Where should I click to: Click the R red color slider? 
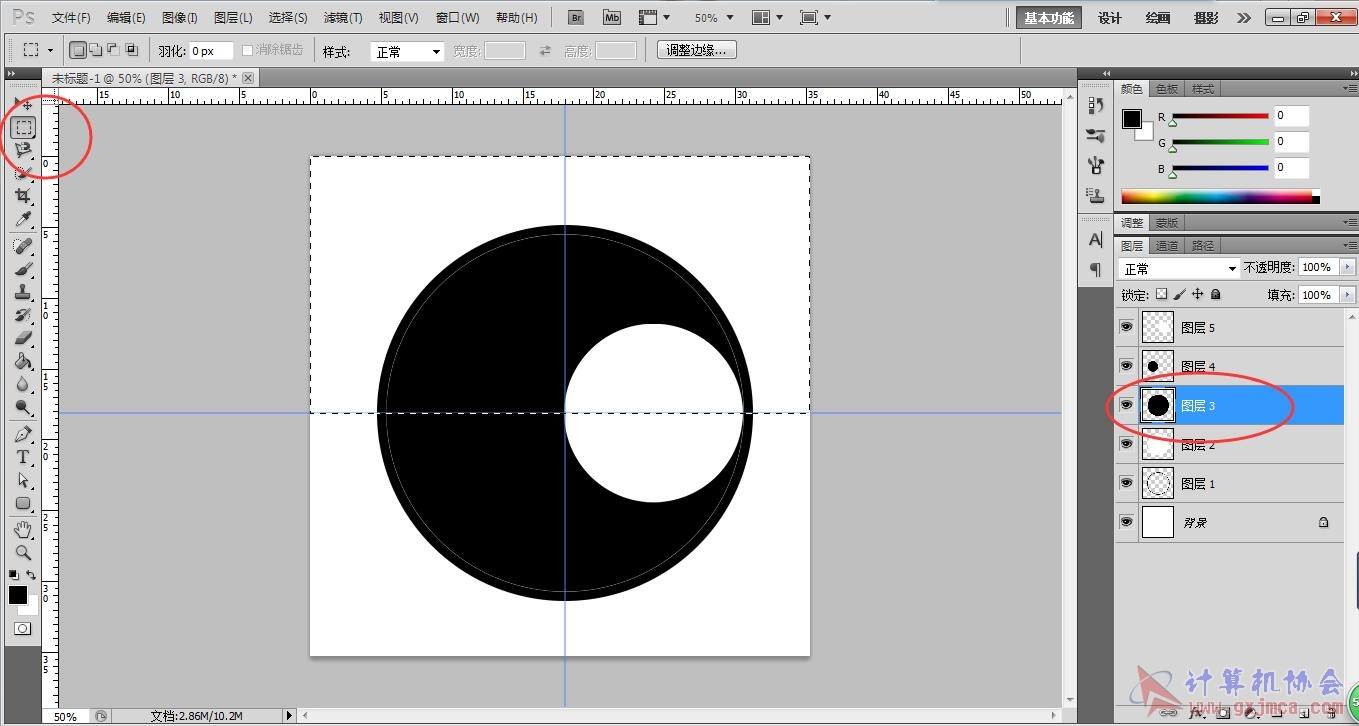1220,117
